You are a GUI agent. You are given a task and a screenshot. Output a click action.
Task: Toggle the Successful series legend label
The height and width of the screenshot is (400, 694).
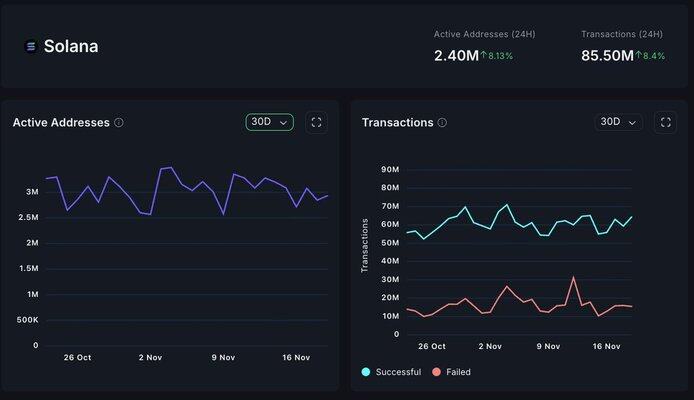398,371
